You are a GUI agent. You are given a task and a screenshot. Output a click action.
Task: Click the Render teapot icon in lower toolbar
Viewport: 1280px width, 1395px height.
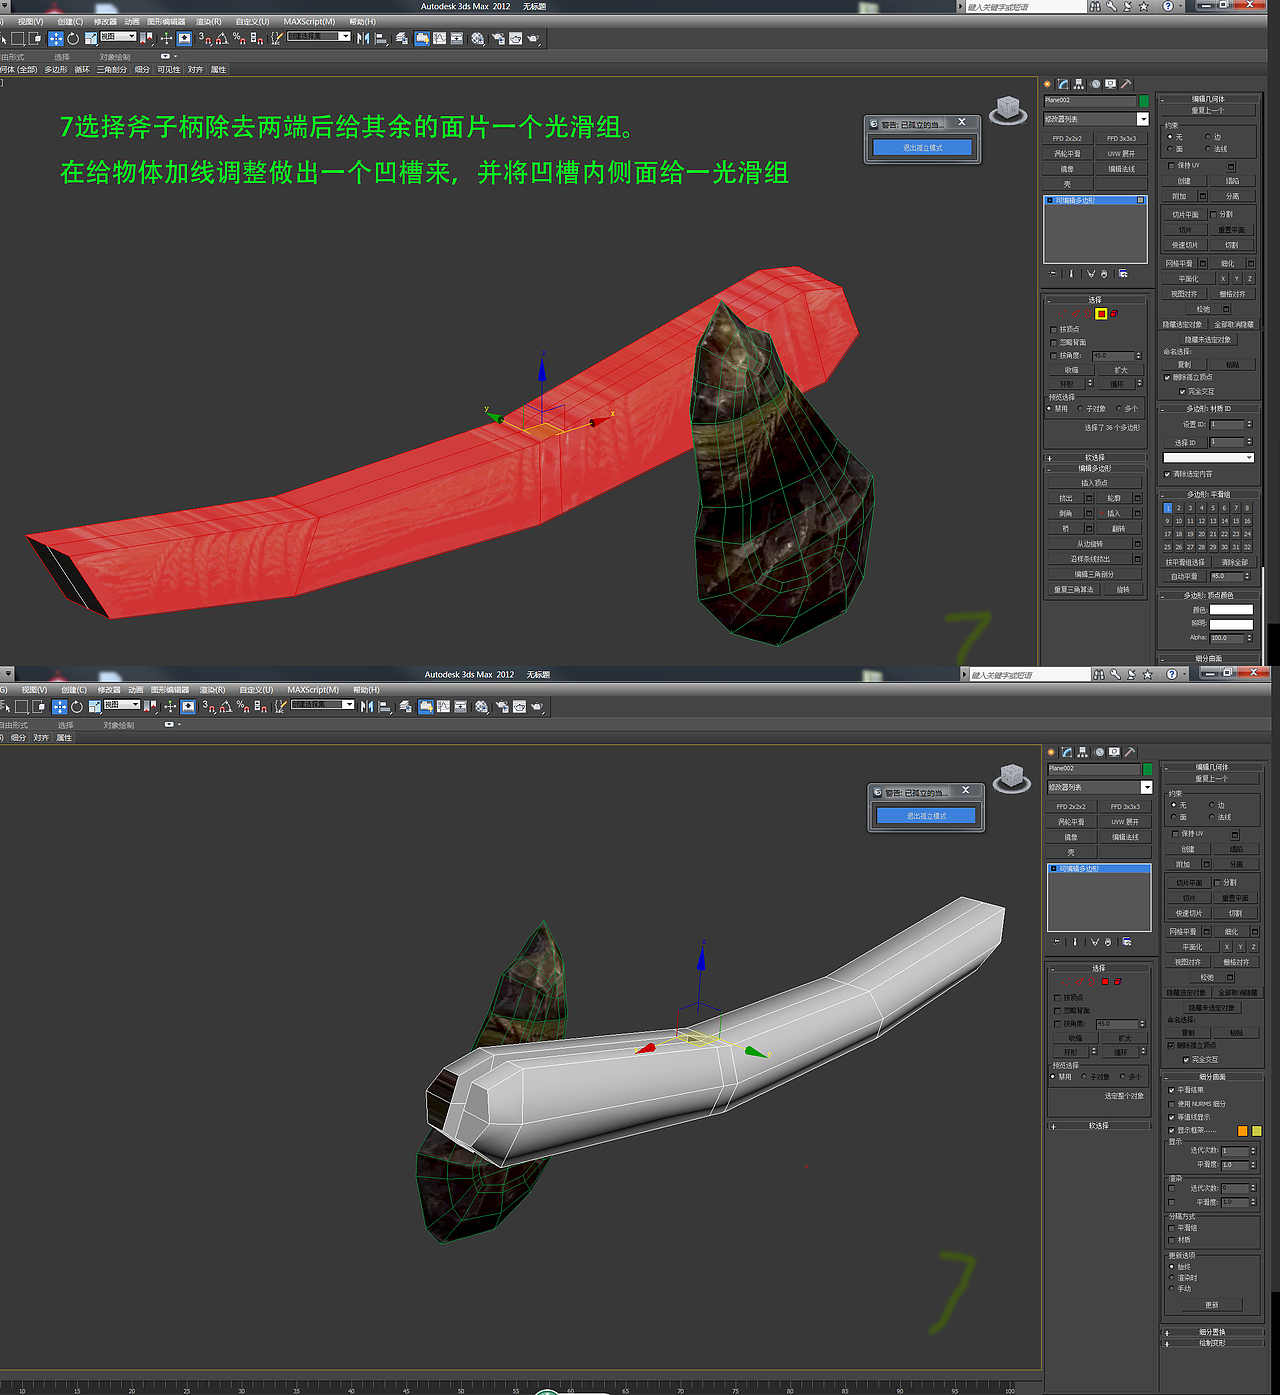(537, 706)
